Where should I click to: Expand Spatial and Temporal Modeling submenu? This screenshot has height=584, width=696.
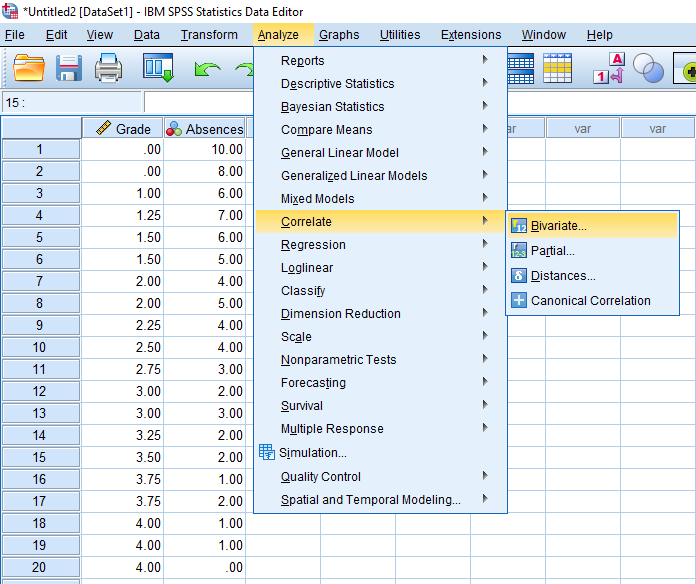point(380,500)
